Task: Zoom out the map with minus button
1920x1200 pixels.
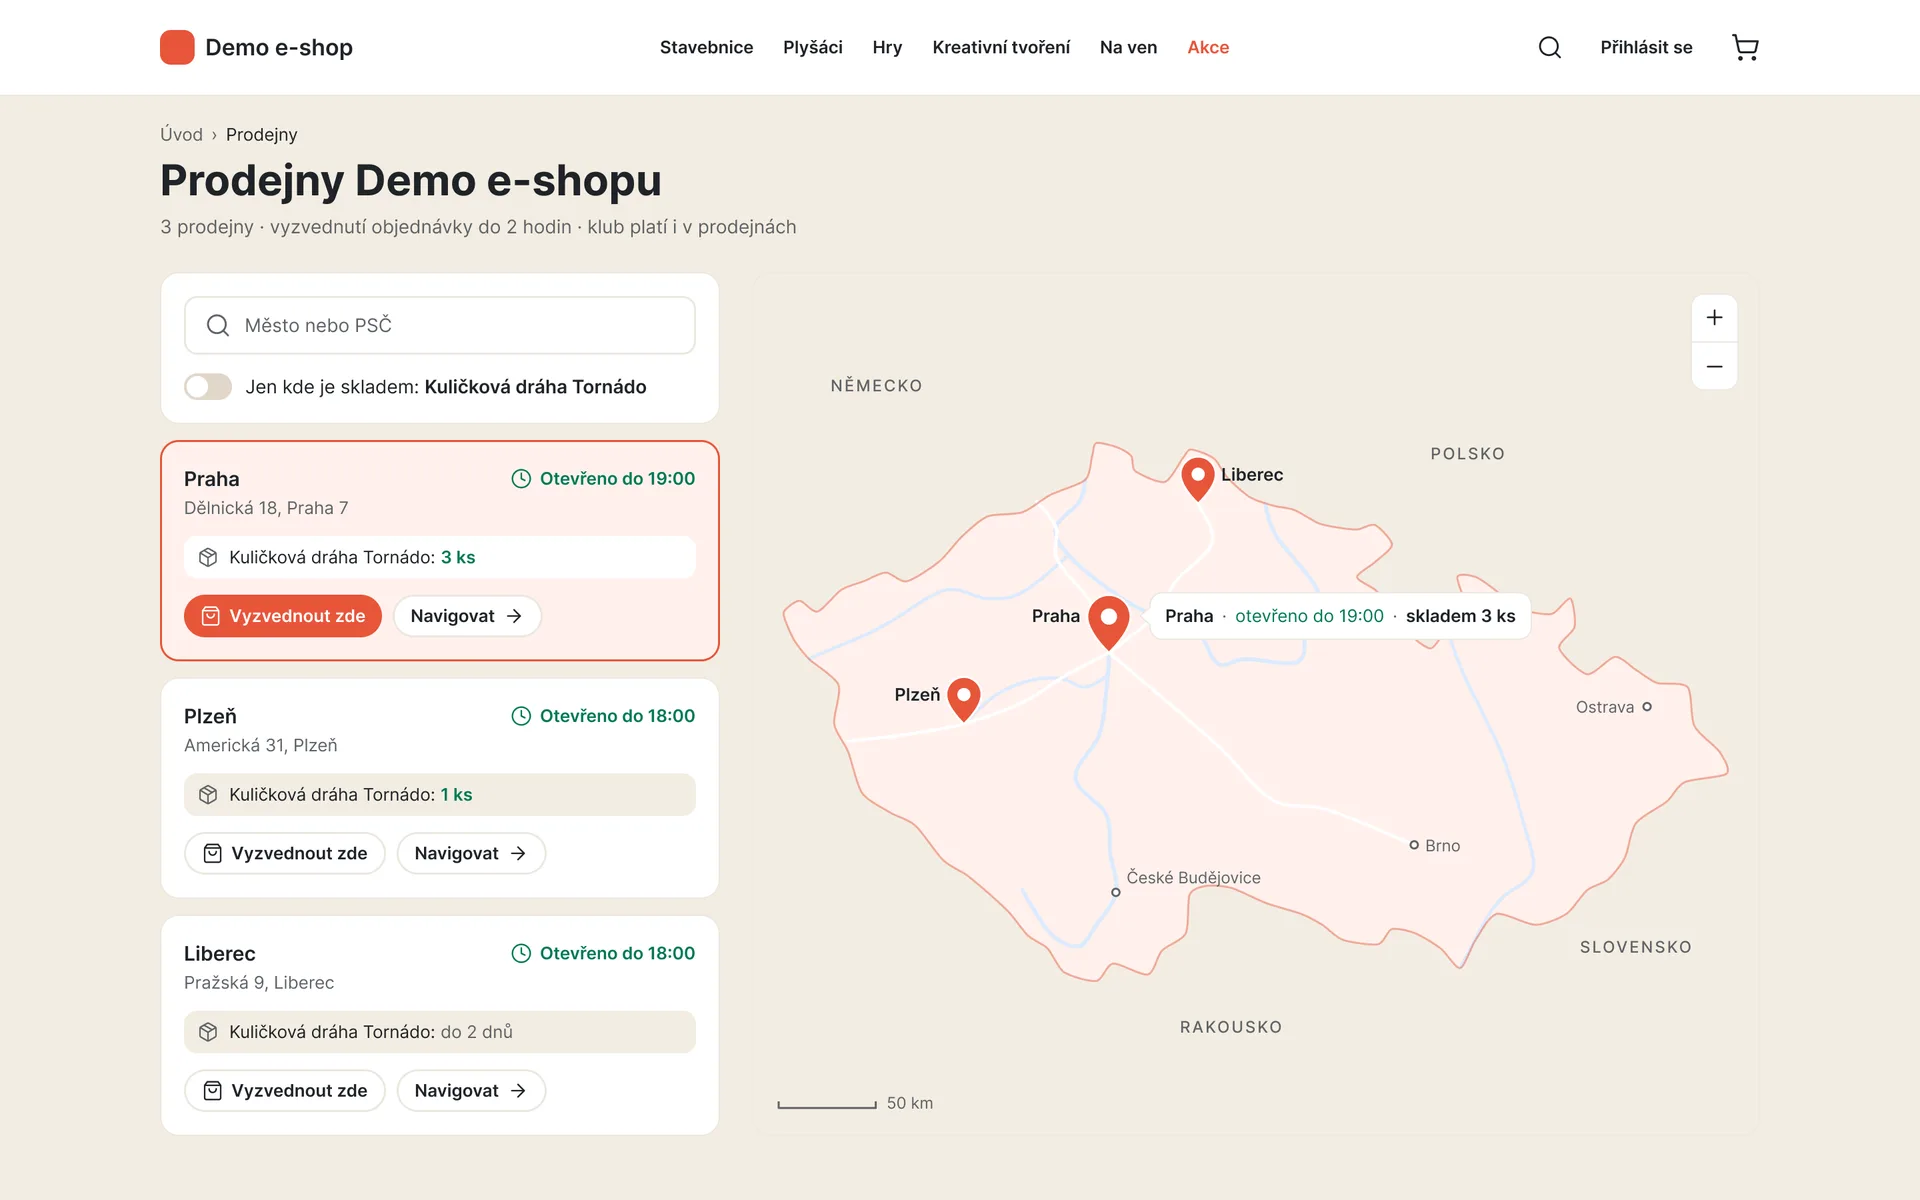Action: [x=1714, y=366]
